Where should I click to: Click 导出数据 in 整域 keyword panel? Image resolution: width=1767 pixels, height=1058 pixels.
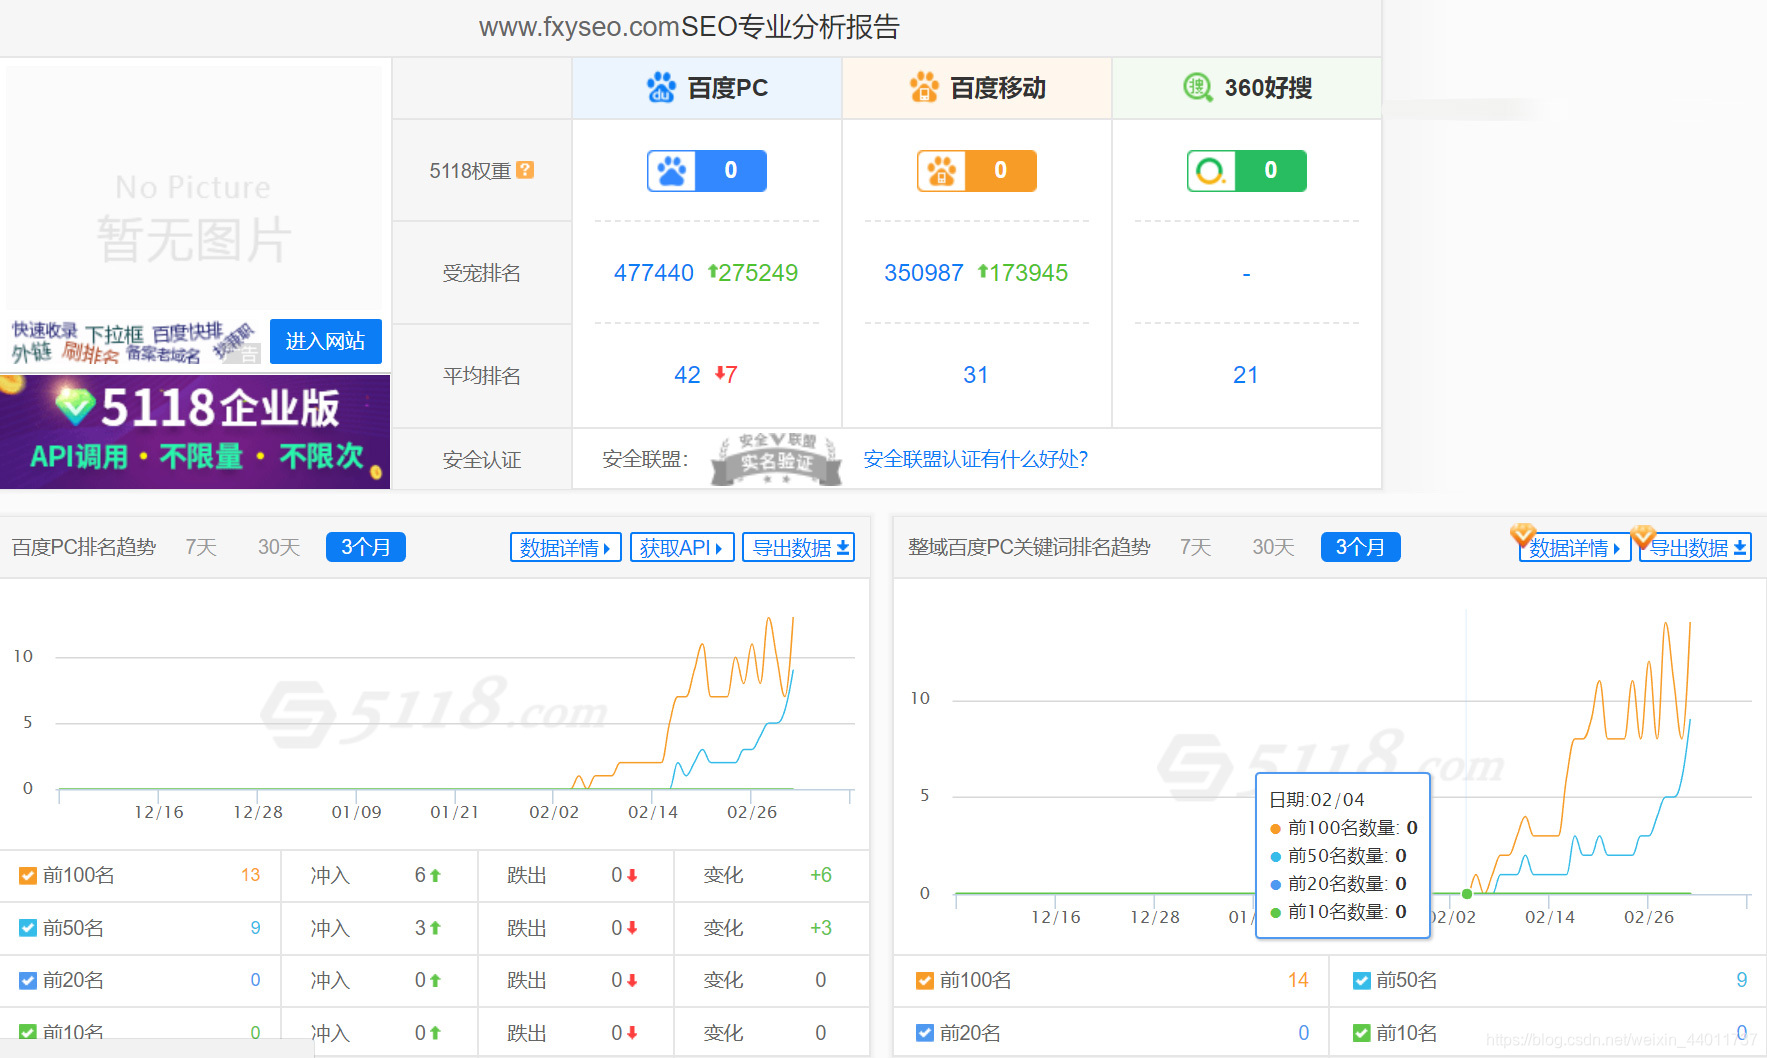pyautogui.click(x=1696, y=547)
